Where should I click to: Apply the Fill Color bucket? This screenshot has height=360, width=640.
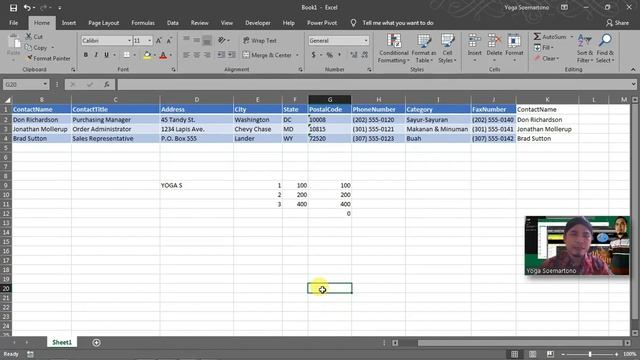(x=147, y=55)
